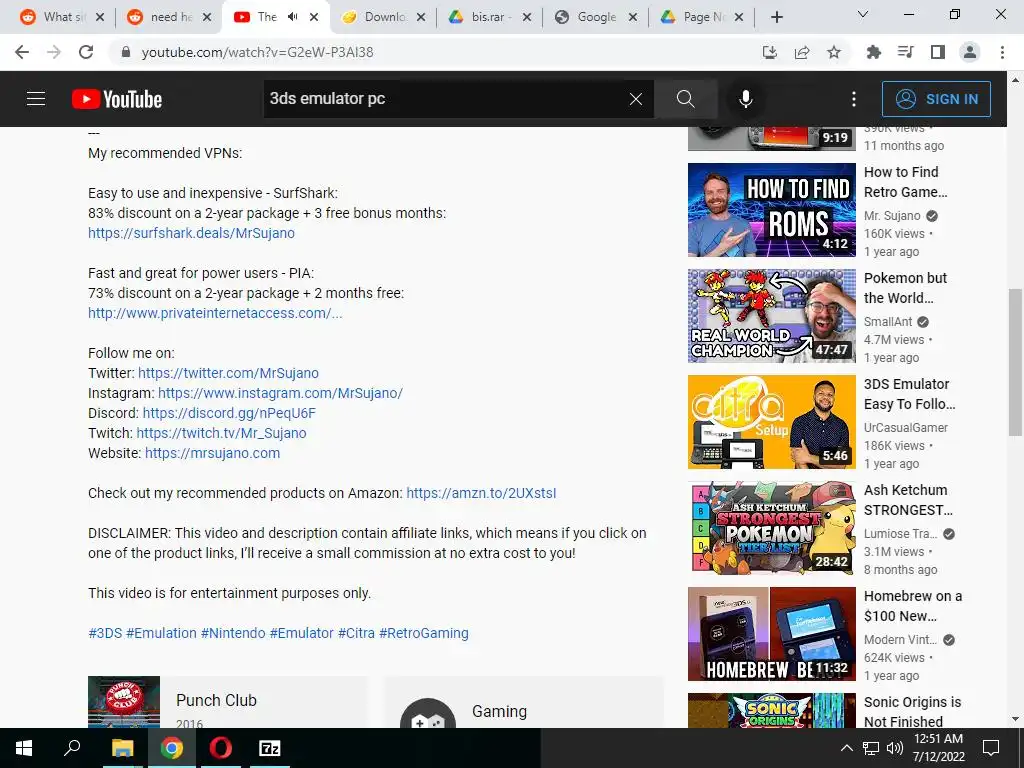This screenshot has height=768, width=1024.
Task: Click the #3DS hashtag
Action: [105, 633]
